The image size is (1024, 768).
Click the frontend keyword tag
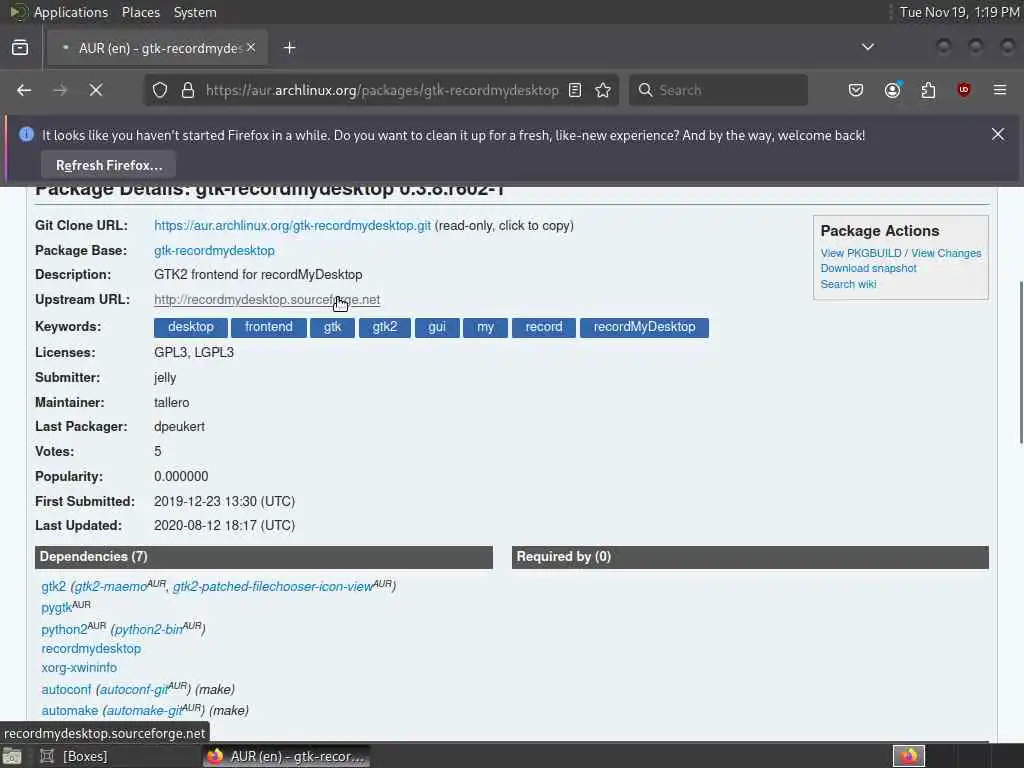pos(268,327)
